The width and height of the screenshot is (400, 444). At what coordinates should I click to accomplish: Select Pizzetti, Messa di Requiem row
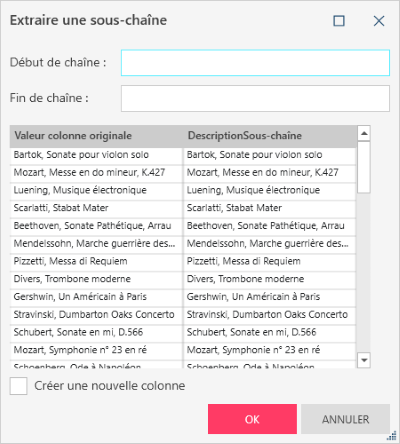point(183,261)
